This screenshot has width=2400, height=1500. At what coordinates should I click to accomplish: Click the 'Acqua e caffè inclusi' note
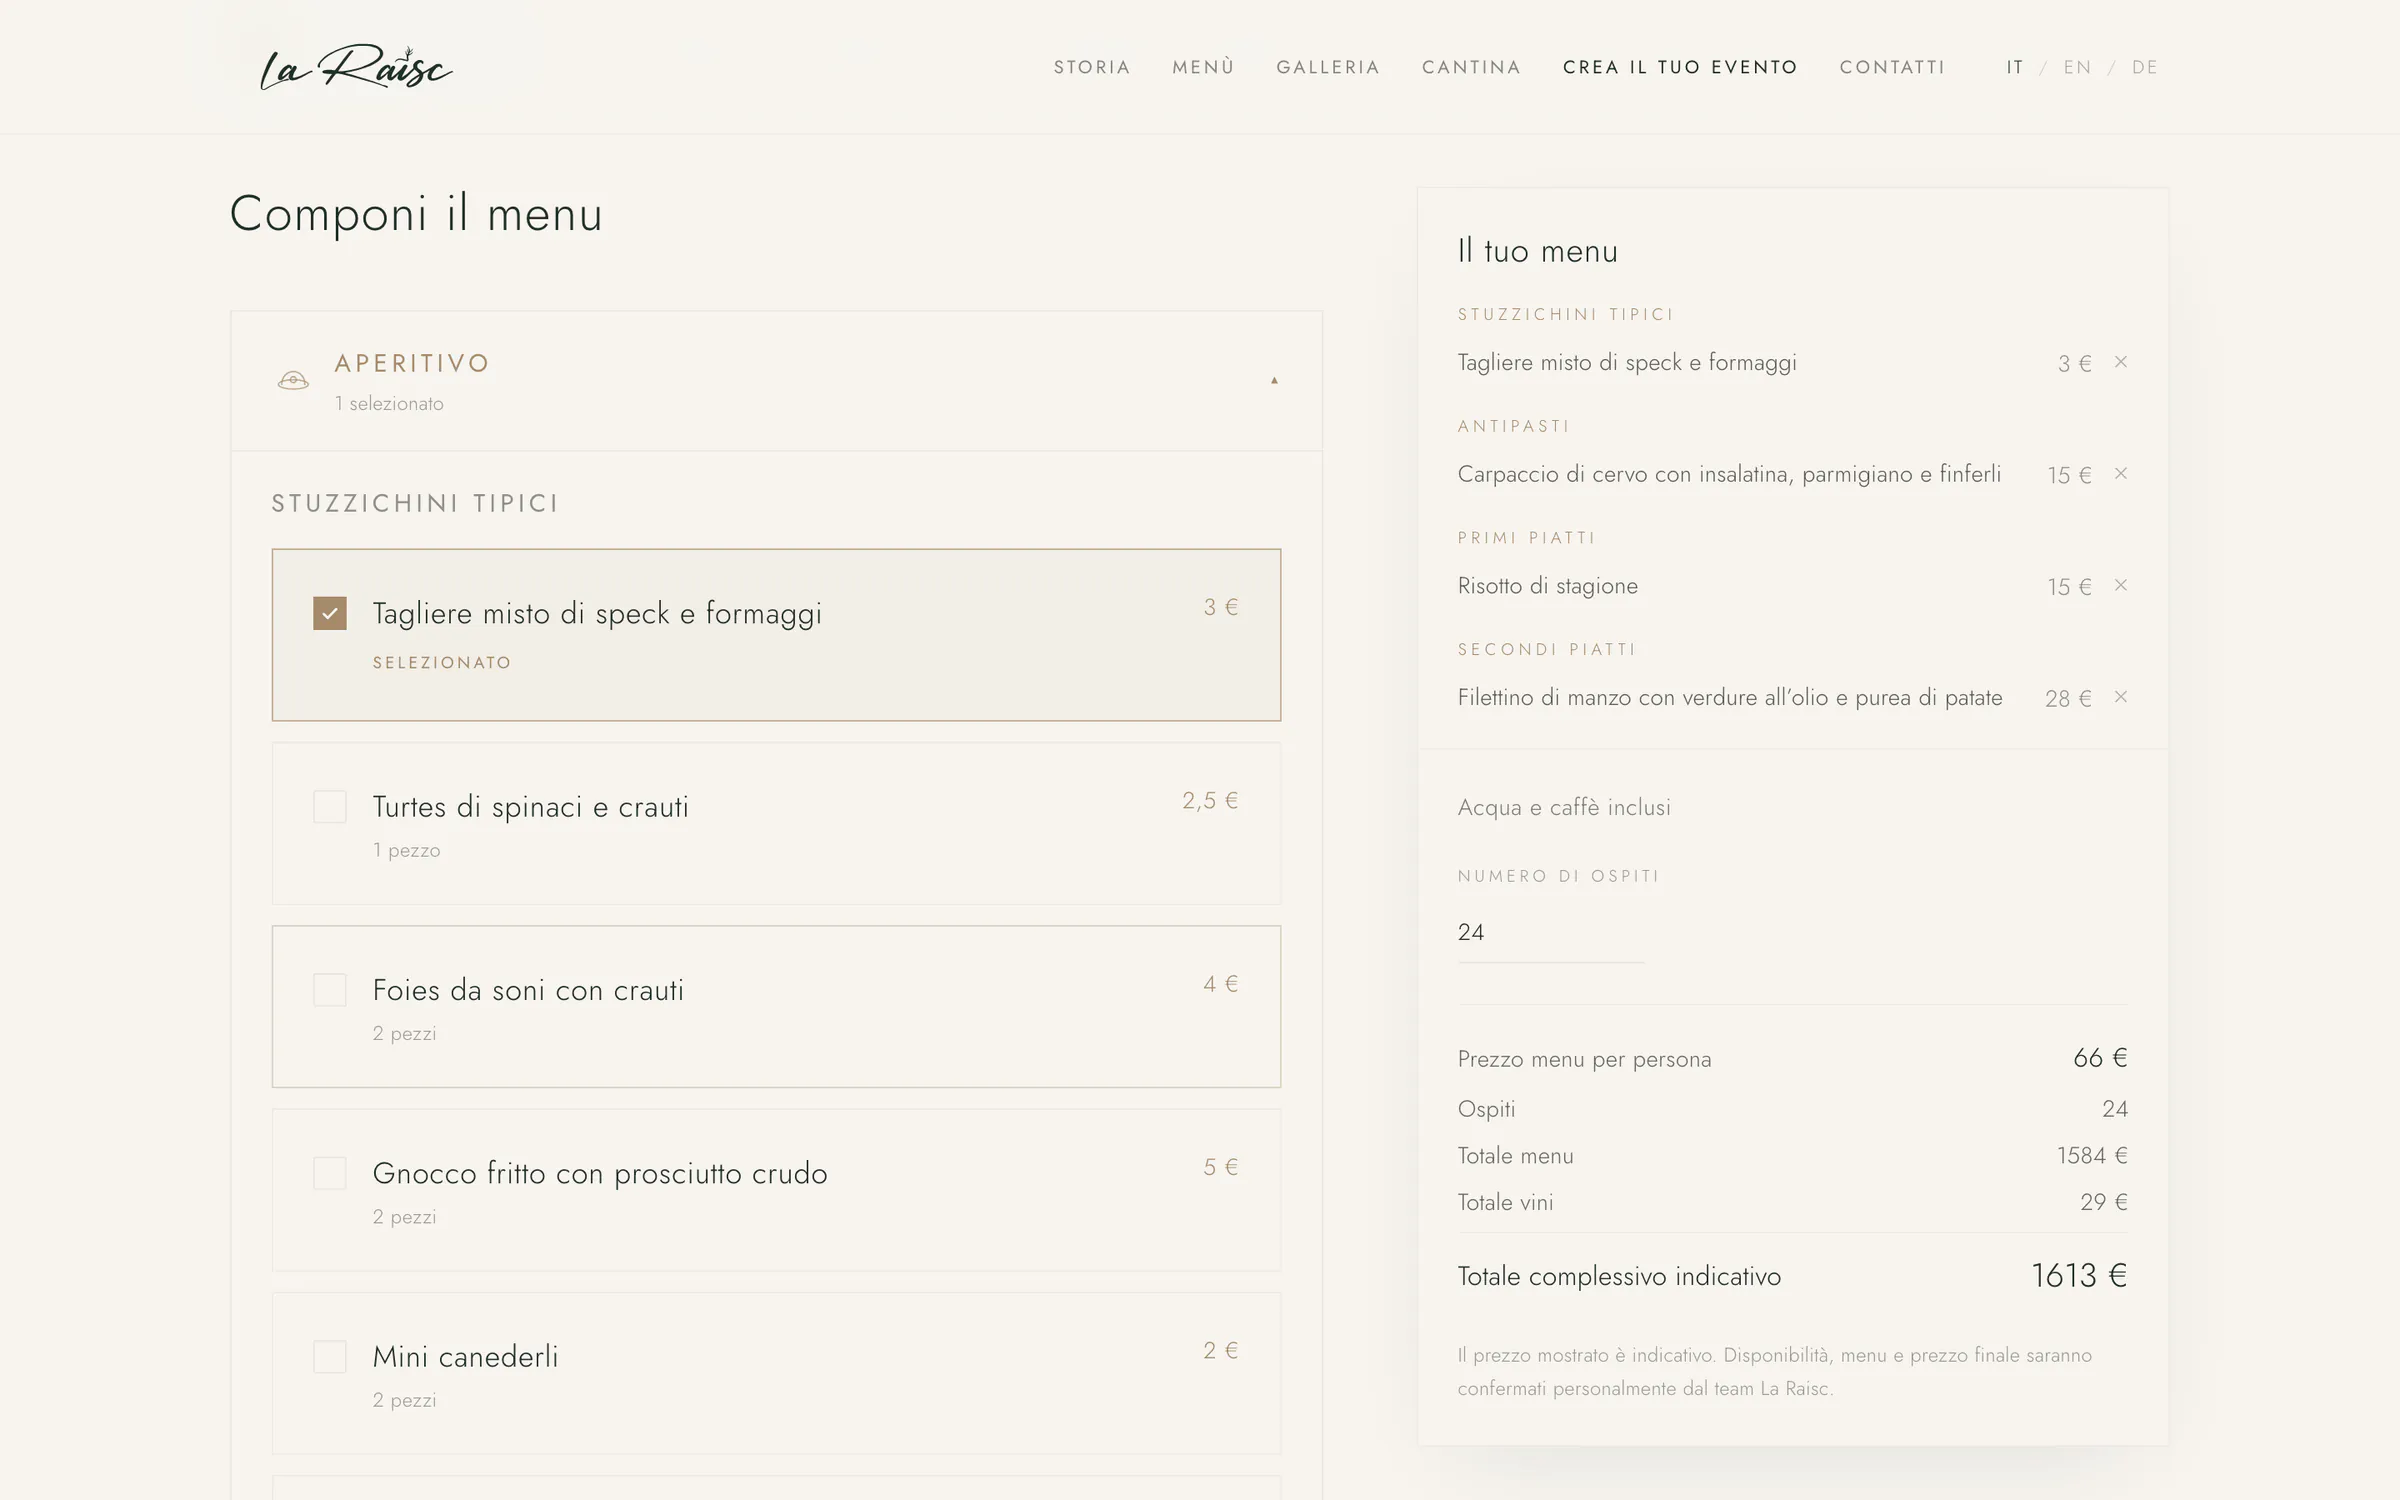pyautogui.click(x=1564, y=807)
